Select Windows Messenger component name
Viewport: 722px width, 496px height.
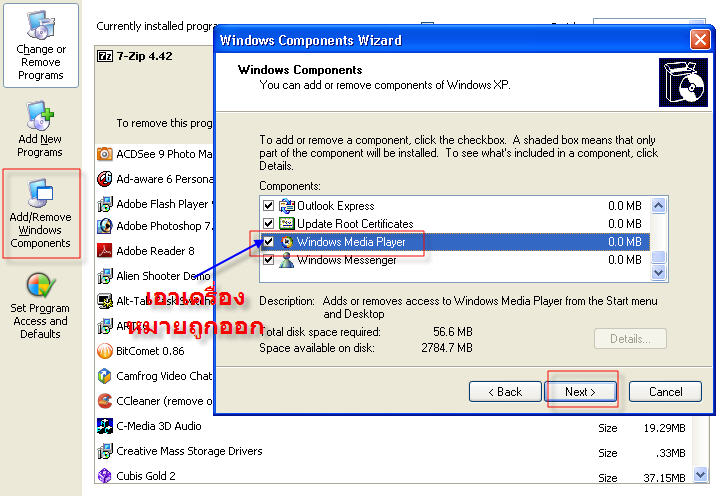click(x=346, y=260)
